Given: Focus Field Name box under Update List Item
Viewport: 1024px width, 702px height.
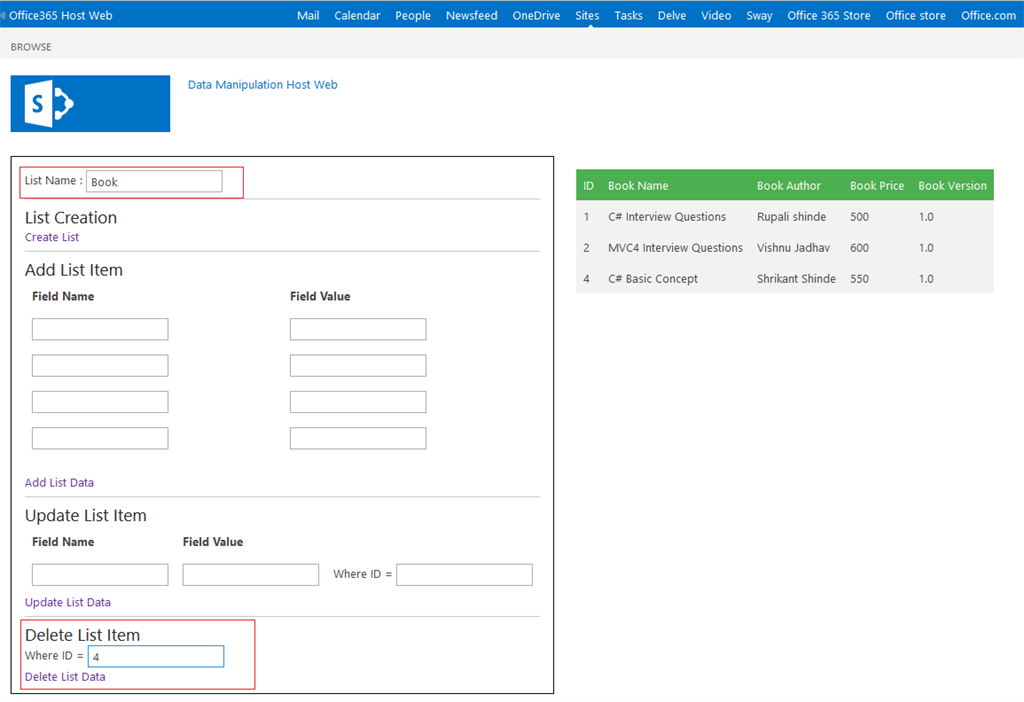Looking at the screenshot, I should pyautogui.click(x=100, y=575).
